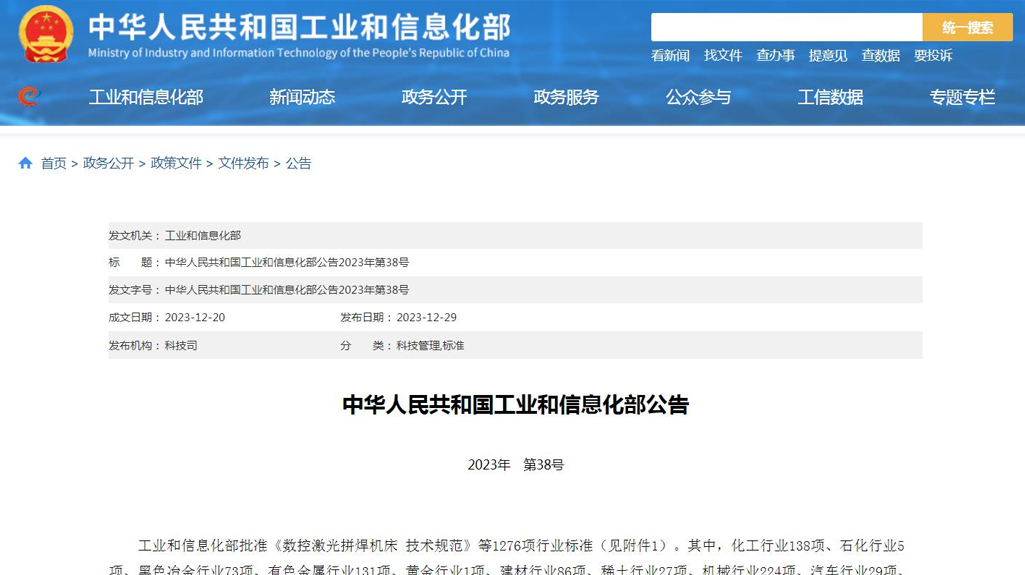Click the red swirl icon in navigation bar
This screenshot has width=1025, height=575.
tap(28, 97)
